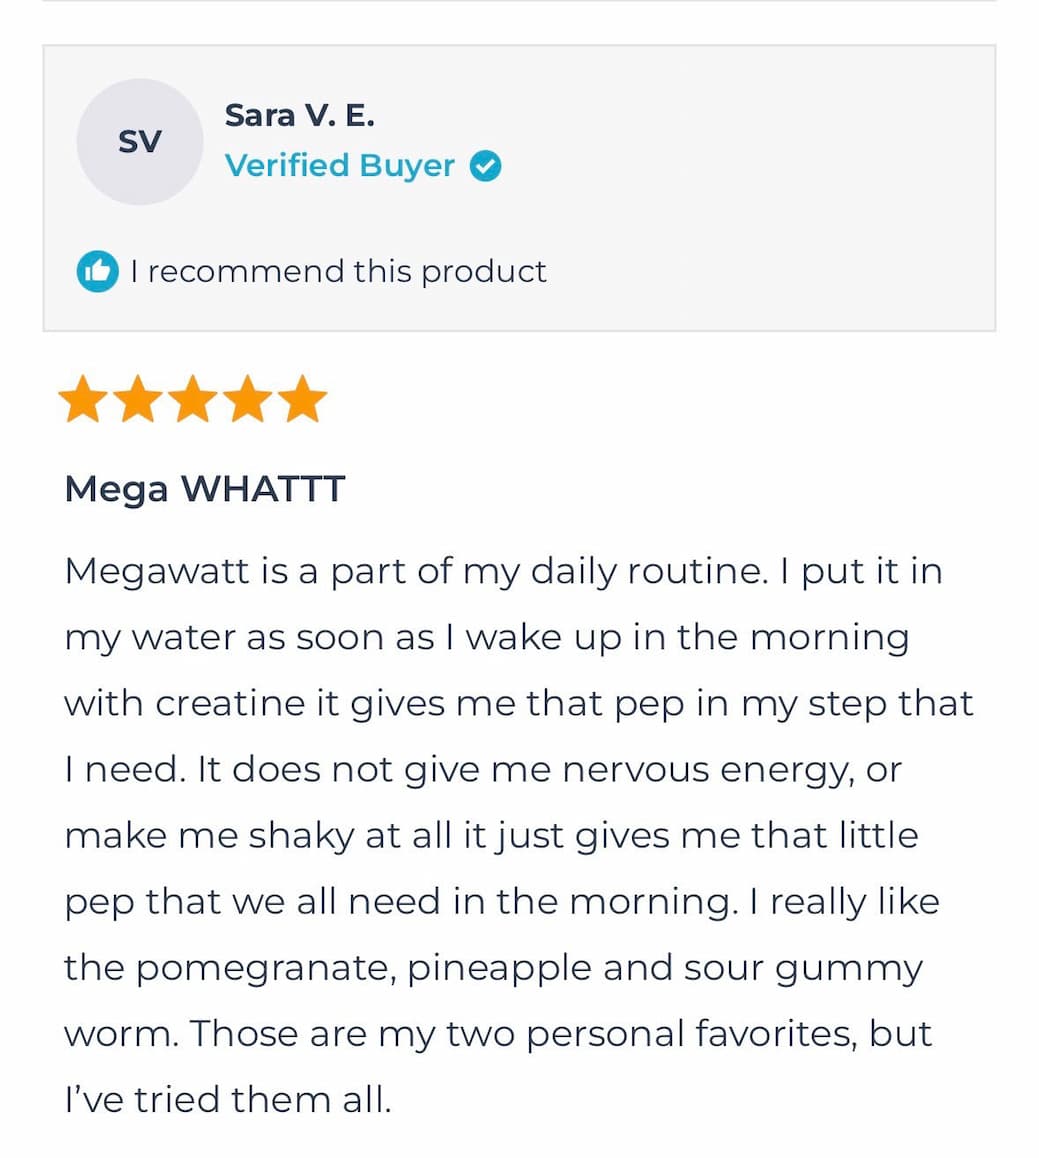This screenshot has width=1039, height=1158.
Task: Select the fourth rating star
Action: 249,397
